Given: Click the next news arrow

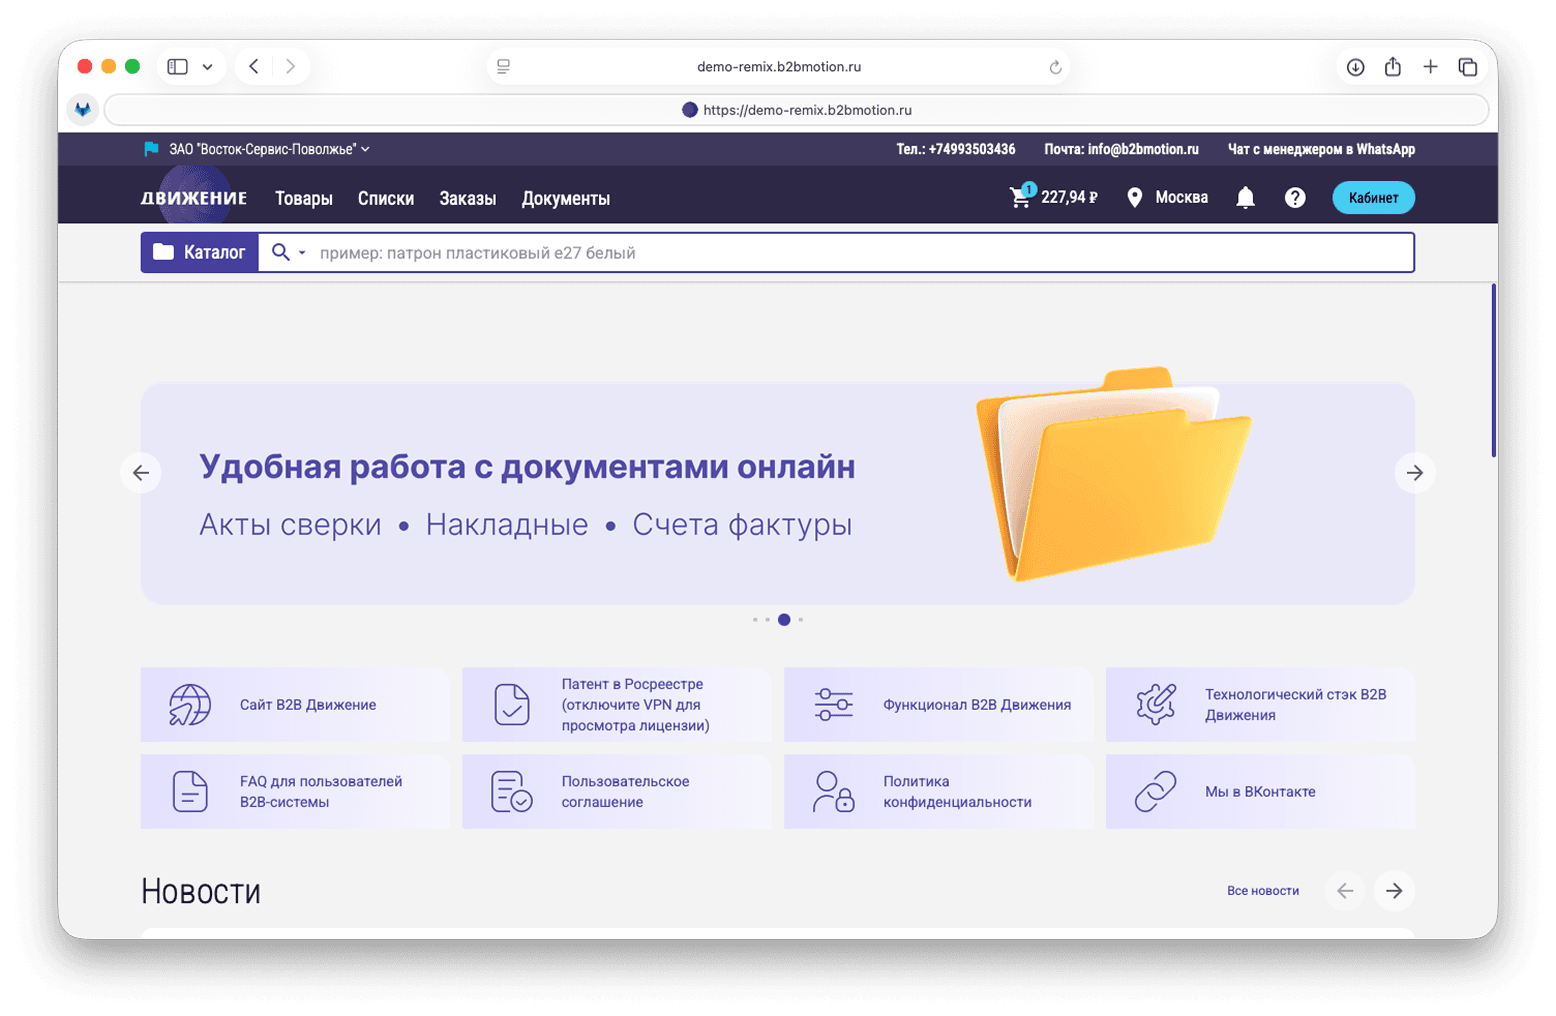Looking at the screenshot, I should point(1394,890).
